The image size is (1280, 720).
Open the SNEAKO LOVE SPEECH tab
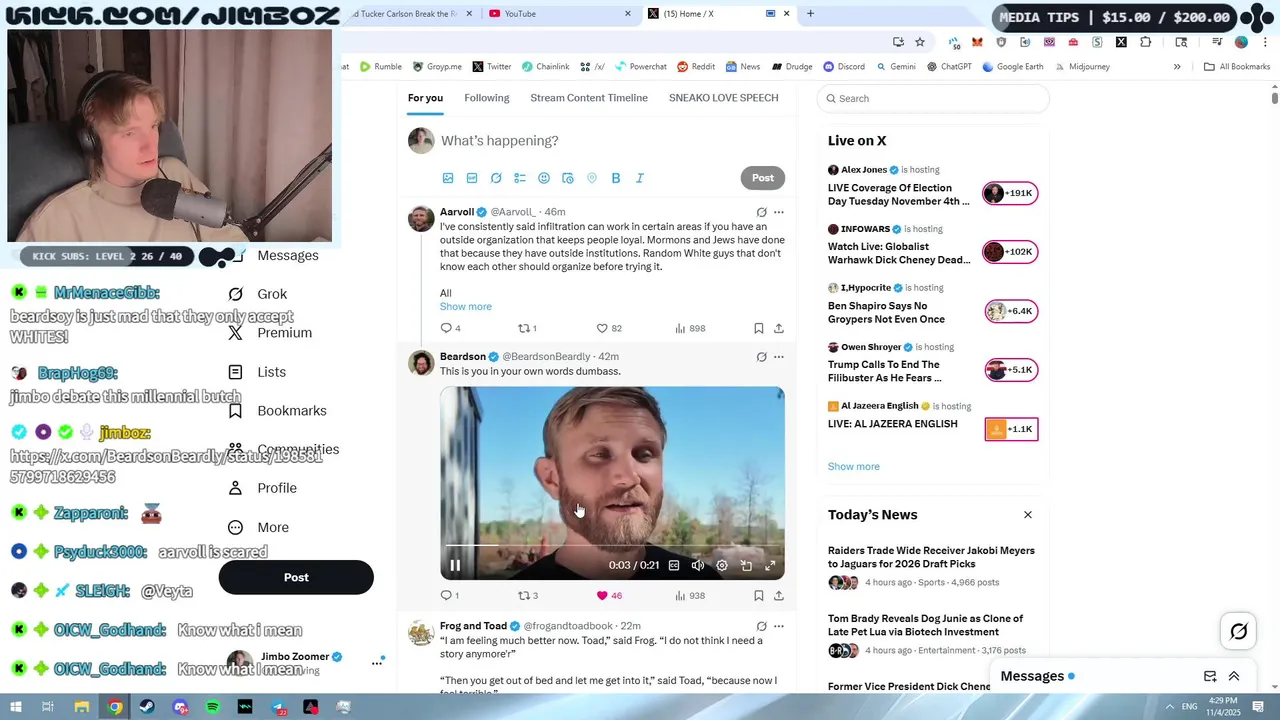pyautogui.click(x=724, y=98)
